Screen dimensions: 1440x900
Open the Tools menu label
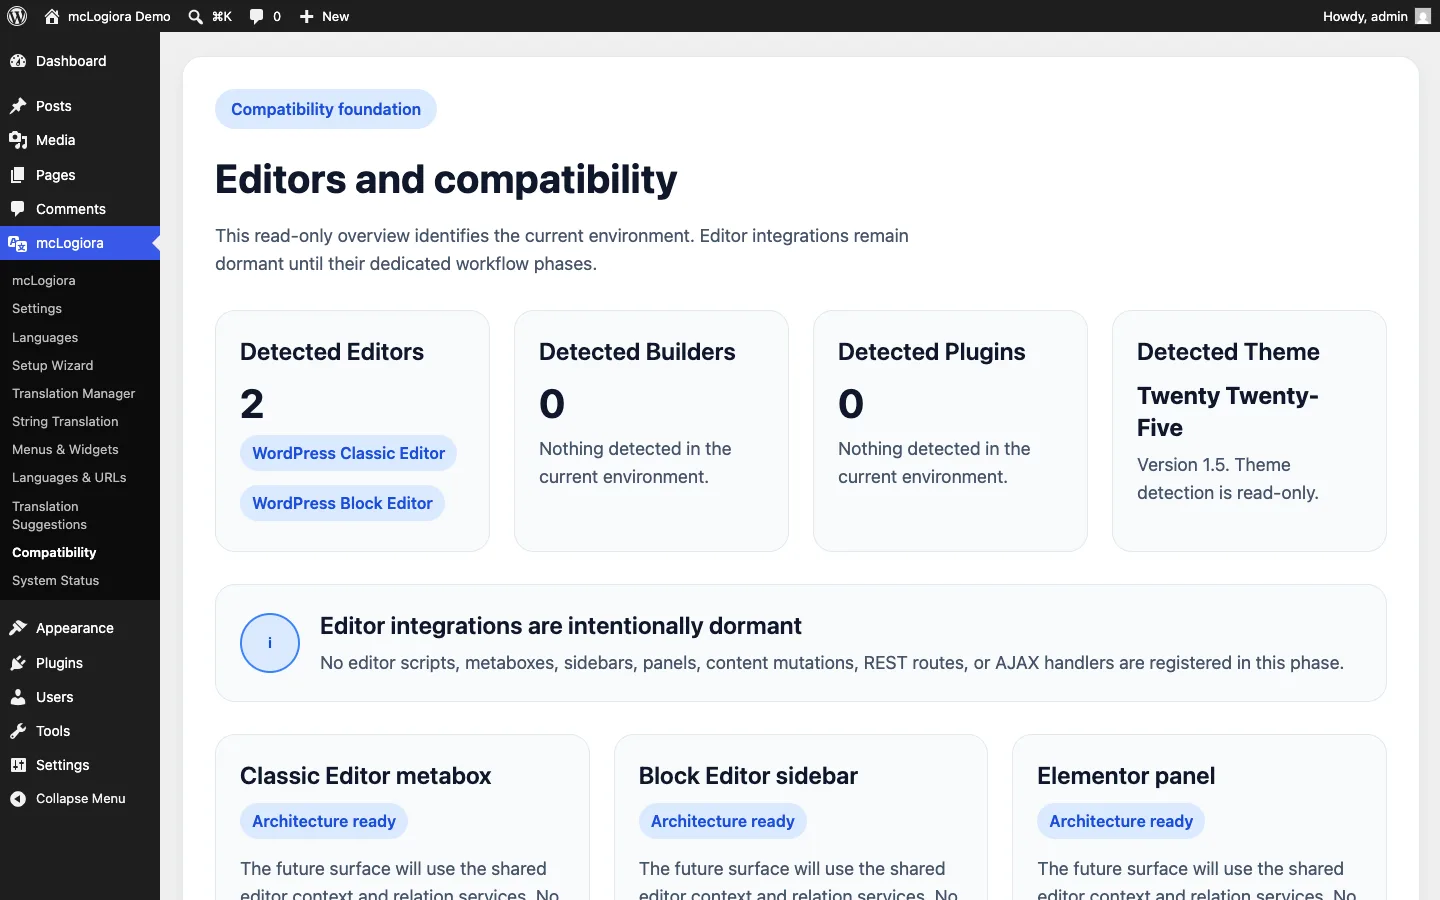pos(53,731)
